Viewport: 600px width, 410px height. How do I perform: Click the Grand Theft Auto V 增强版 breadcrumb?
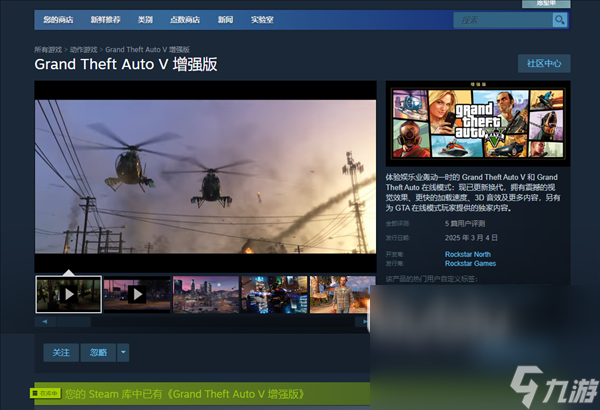coord(147,49)
